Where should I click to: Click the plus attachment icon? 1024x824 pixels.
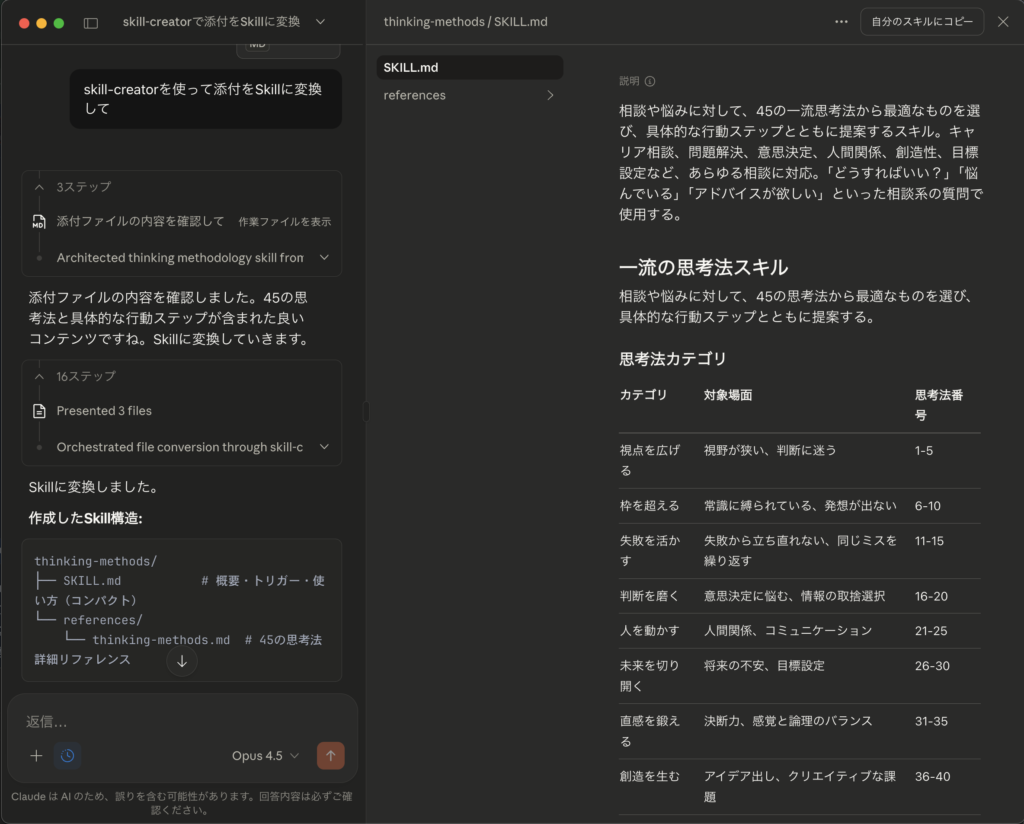36,756
